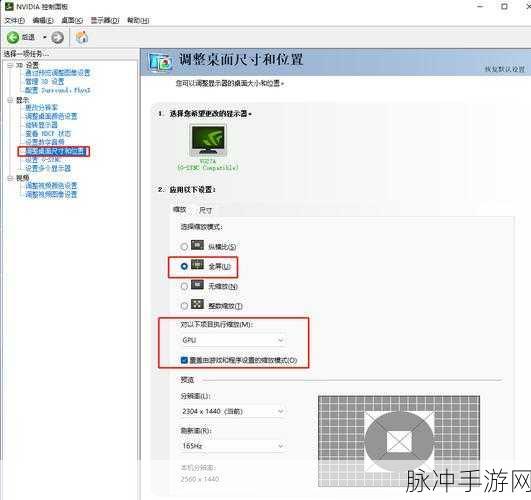The image size is (531, 500).
Task: Open the Back button history dropdown arrow
Action: (44, 37)
